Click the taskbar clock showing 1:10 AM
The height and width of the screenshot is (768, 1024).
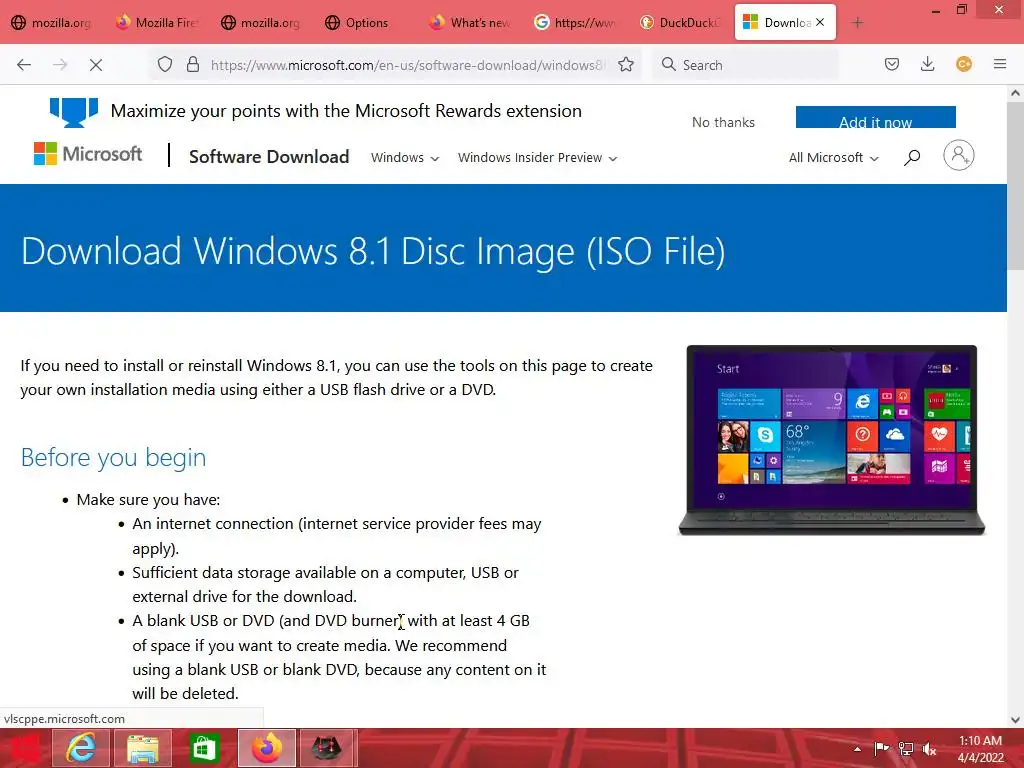tap(980, 749)
